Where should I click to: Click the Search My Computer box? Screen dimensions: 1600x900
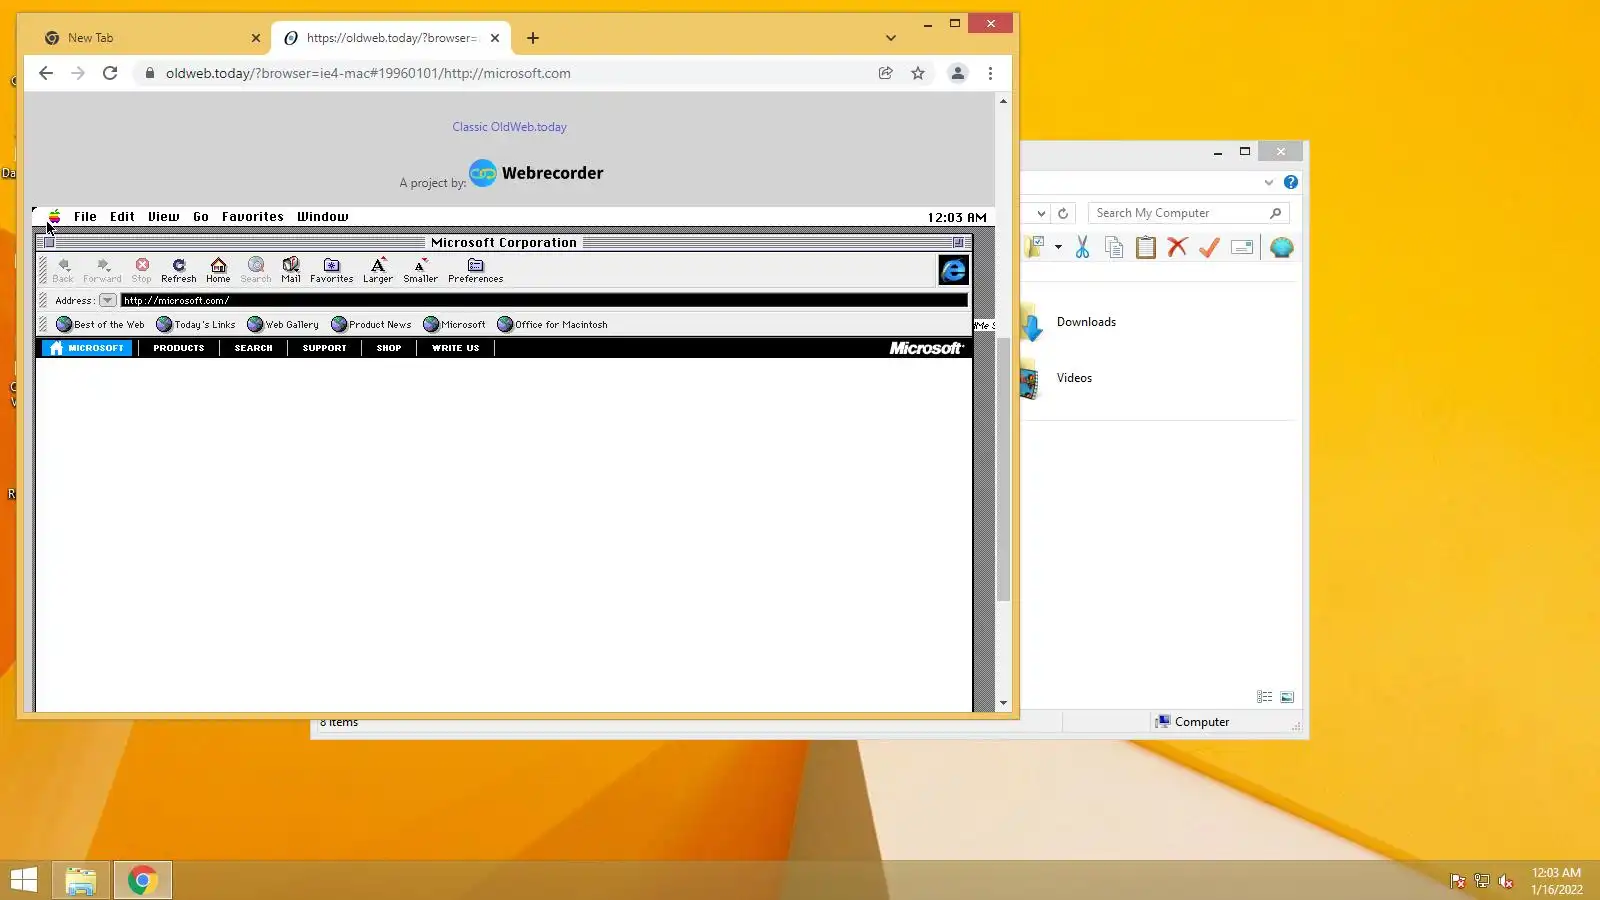tap(1189, 213)
